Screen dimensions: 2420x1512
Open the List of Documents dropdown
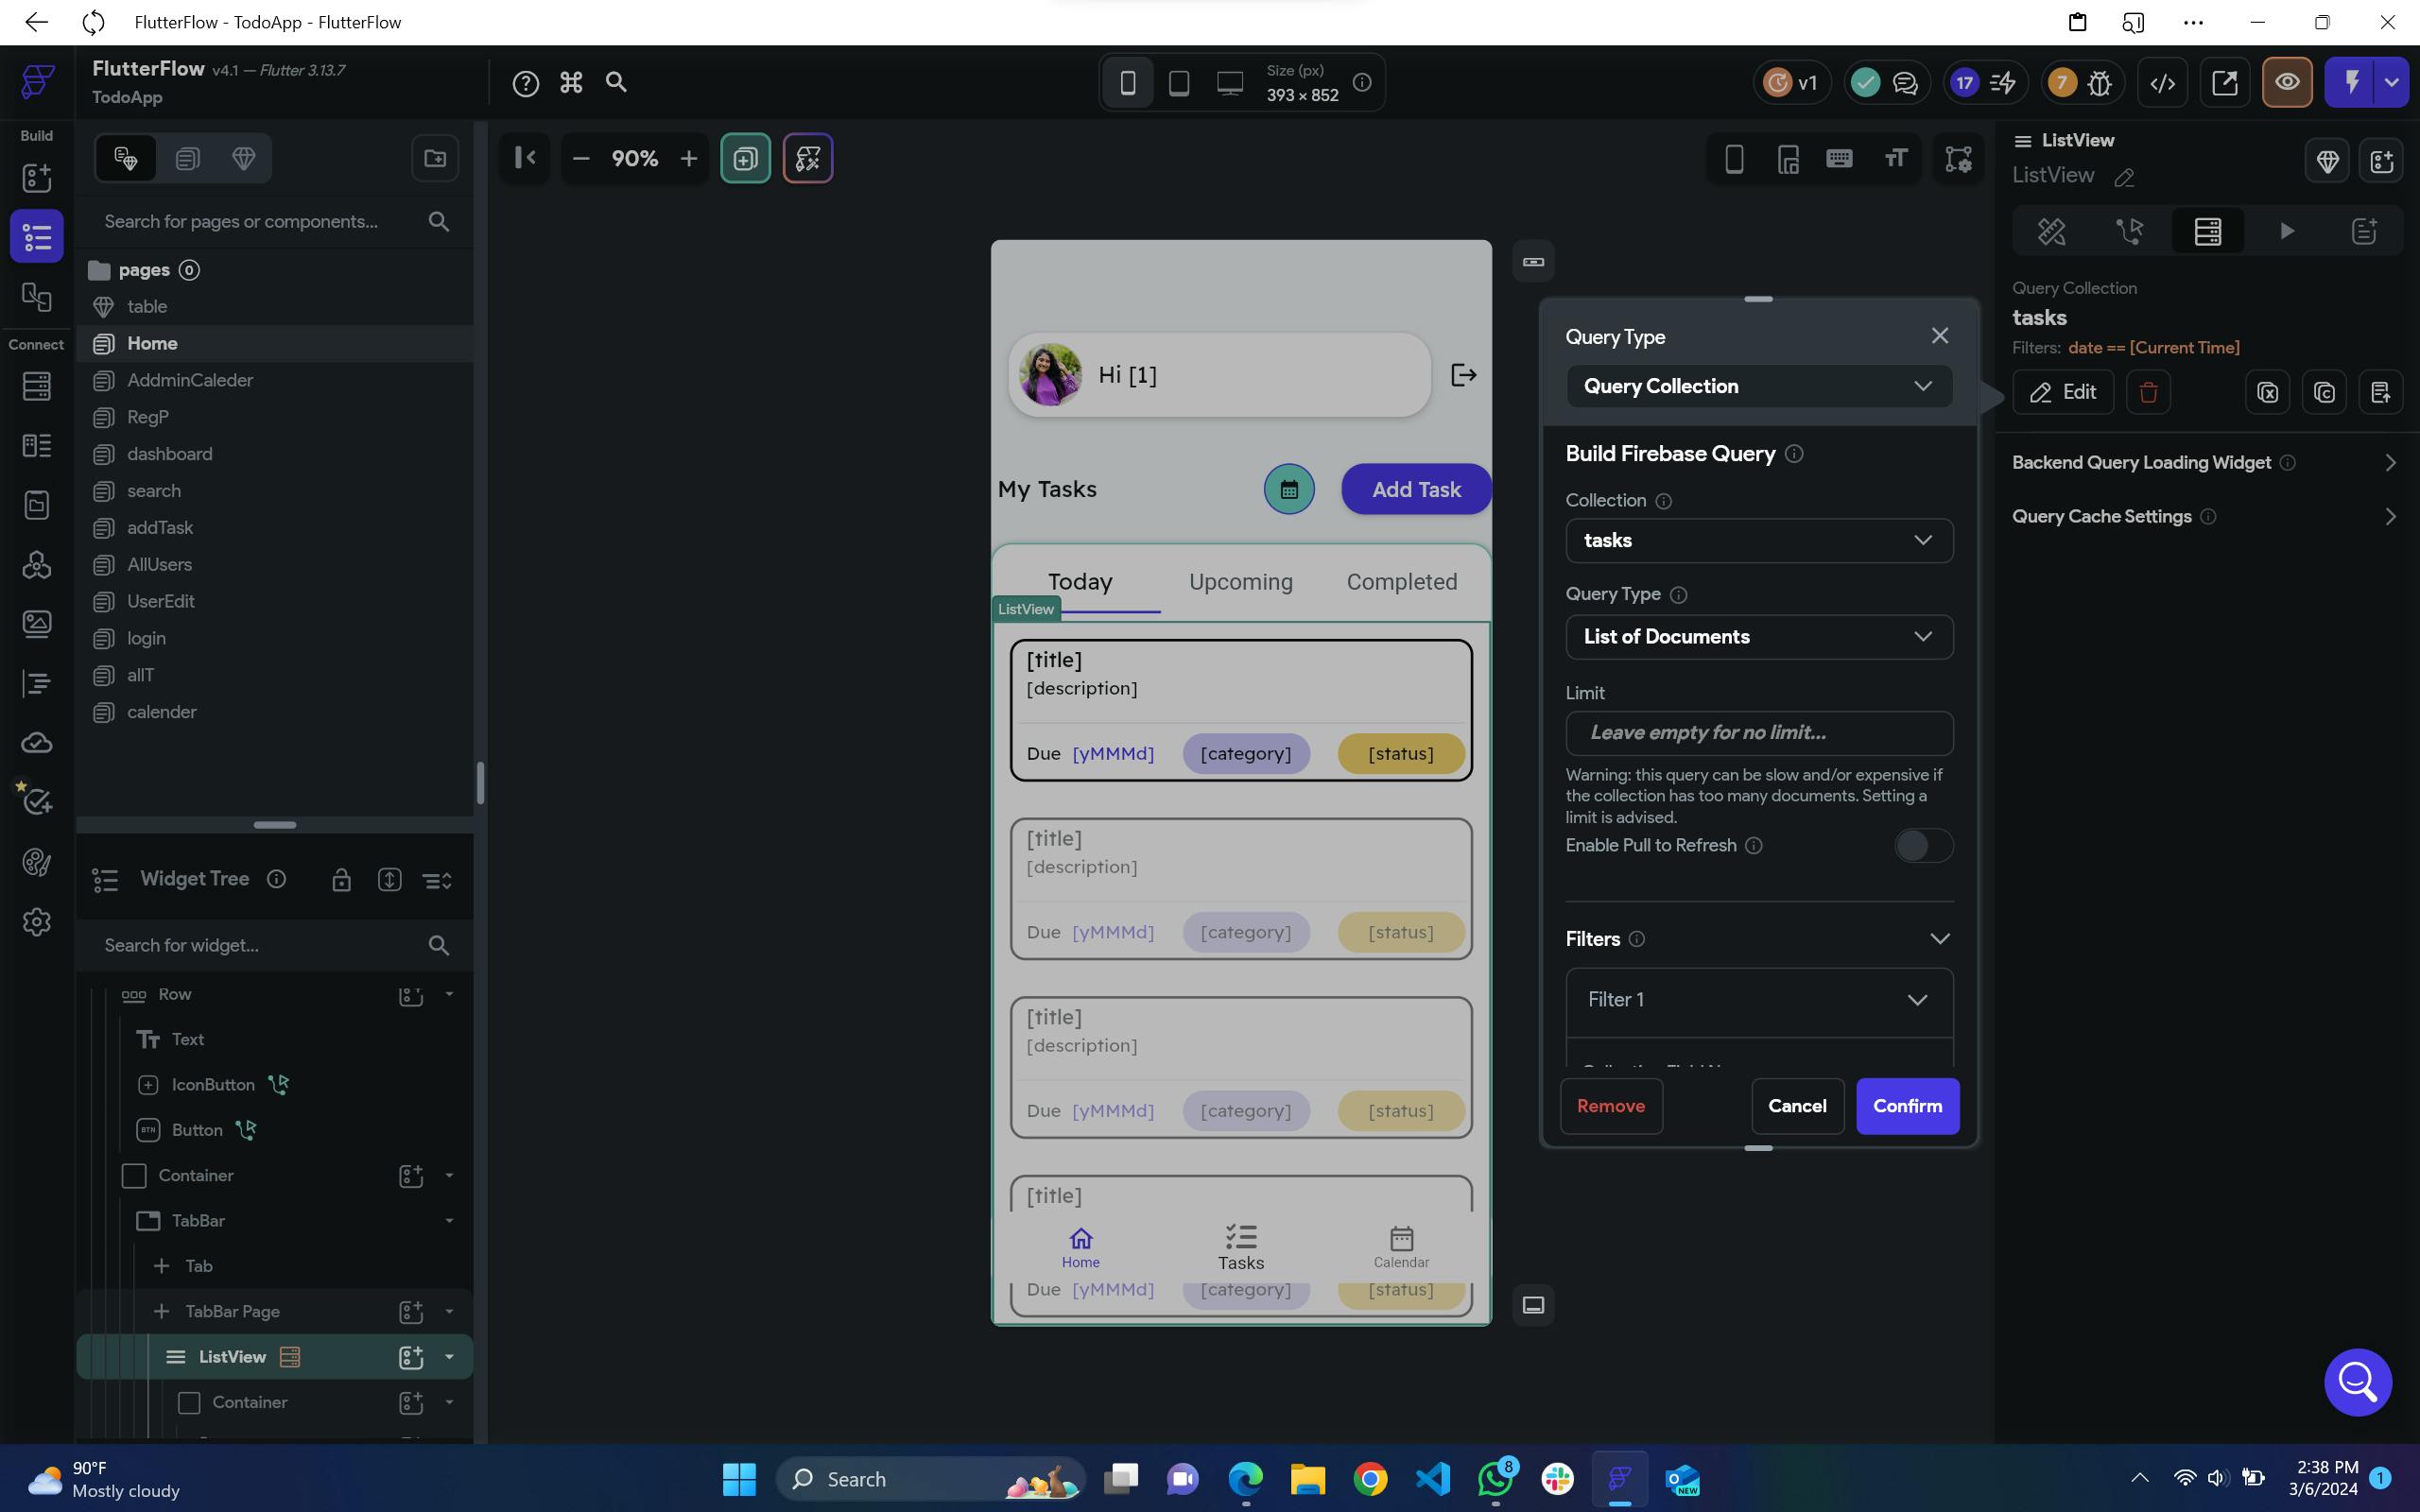[1758, 637]
